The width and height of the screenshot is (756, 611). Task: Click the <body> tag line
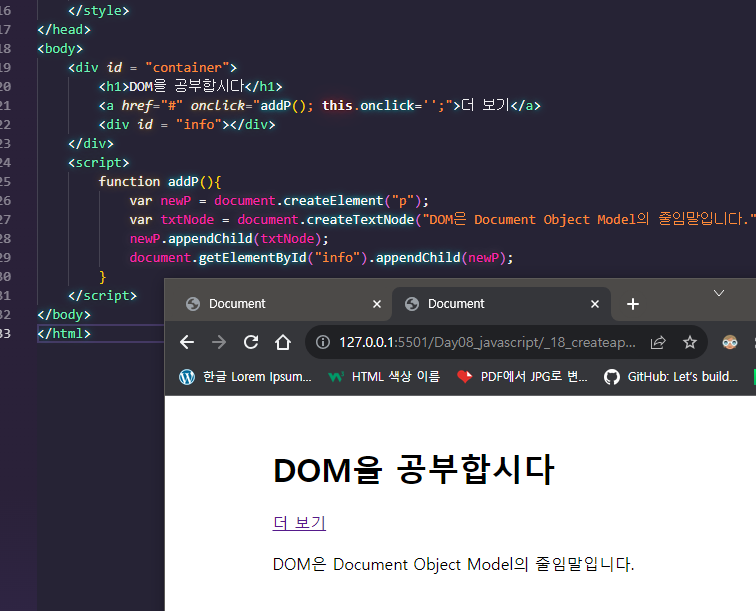tap(60, 49)
